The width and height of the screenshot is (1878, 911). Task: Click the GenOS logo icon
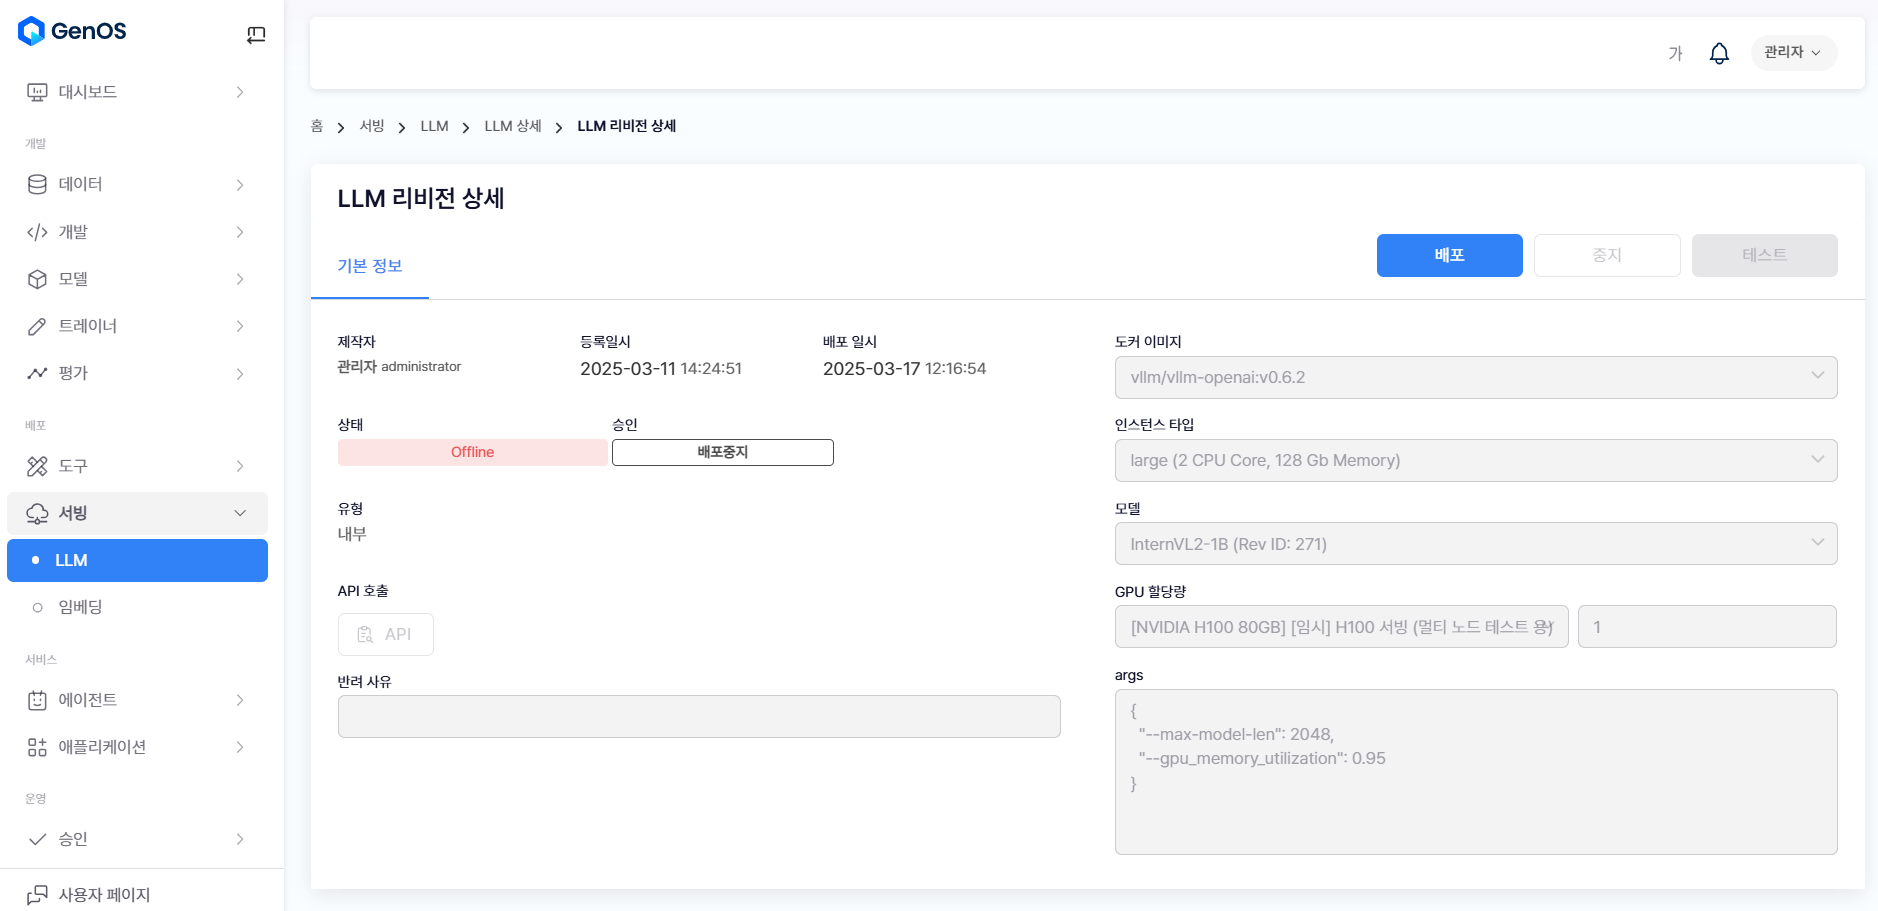(x=31, y=31)
